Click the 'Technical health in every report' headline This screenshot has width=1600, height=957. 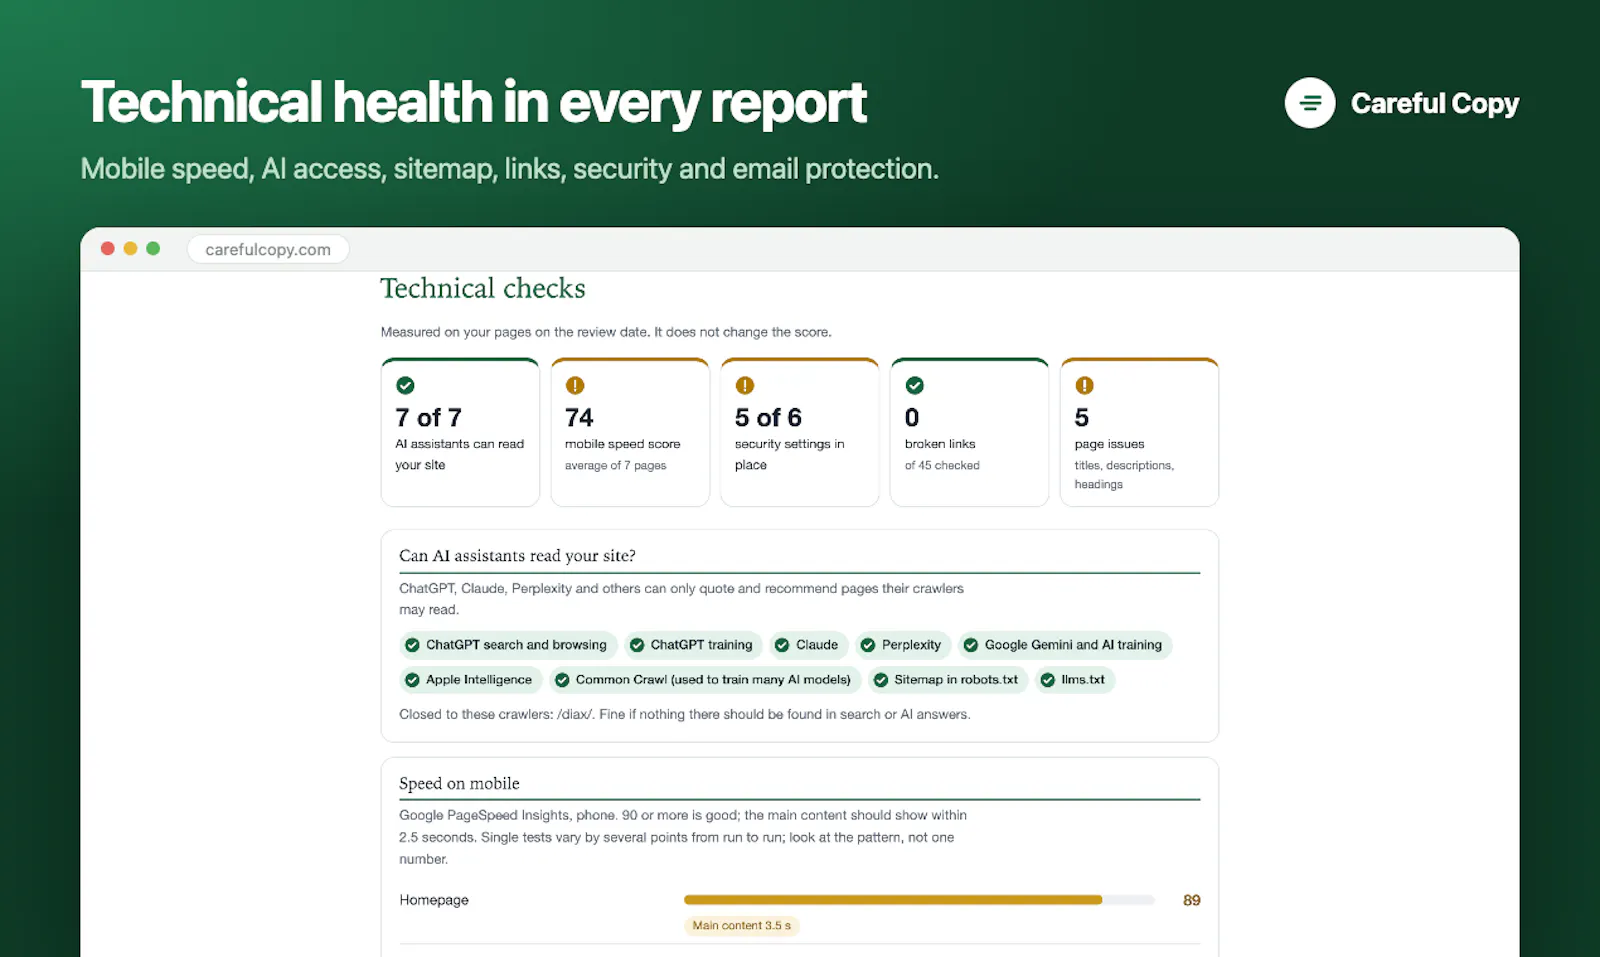coord(474,103)
